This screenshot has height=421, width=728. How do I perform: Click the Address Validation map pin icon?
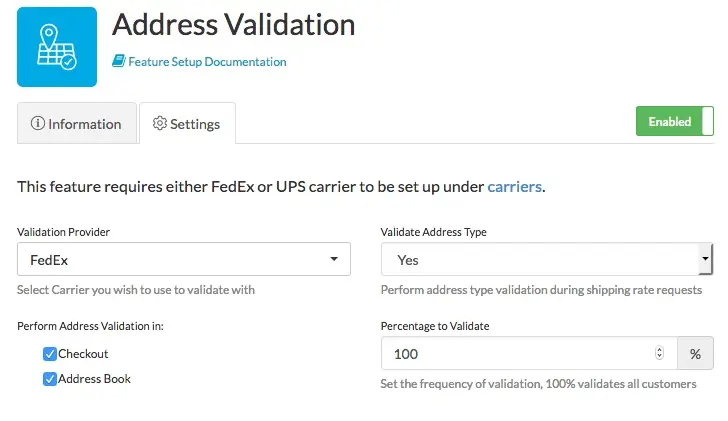(x=57, y=47)
